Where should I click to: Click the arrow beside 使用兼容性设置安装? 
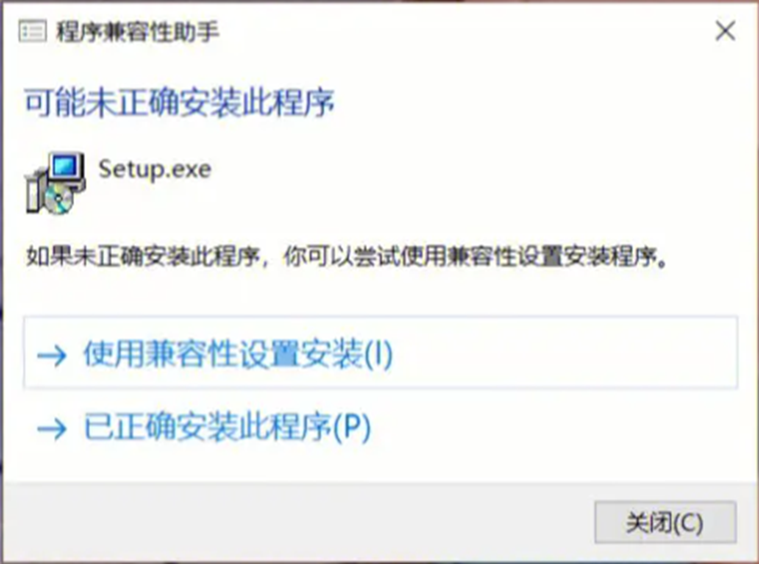52,356
